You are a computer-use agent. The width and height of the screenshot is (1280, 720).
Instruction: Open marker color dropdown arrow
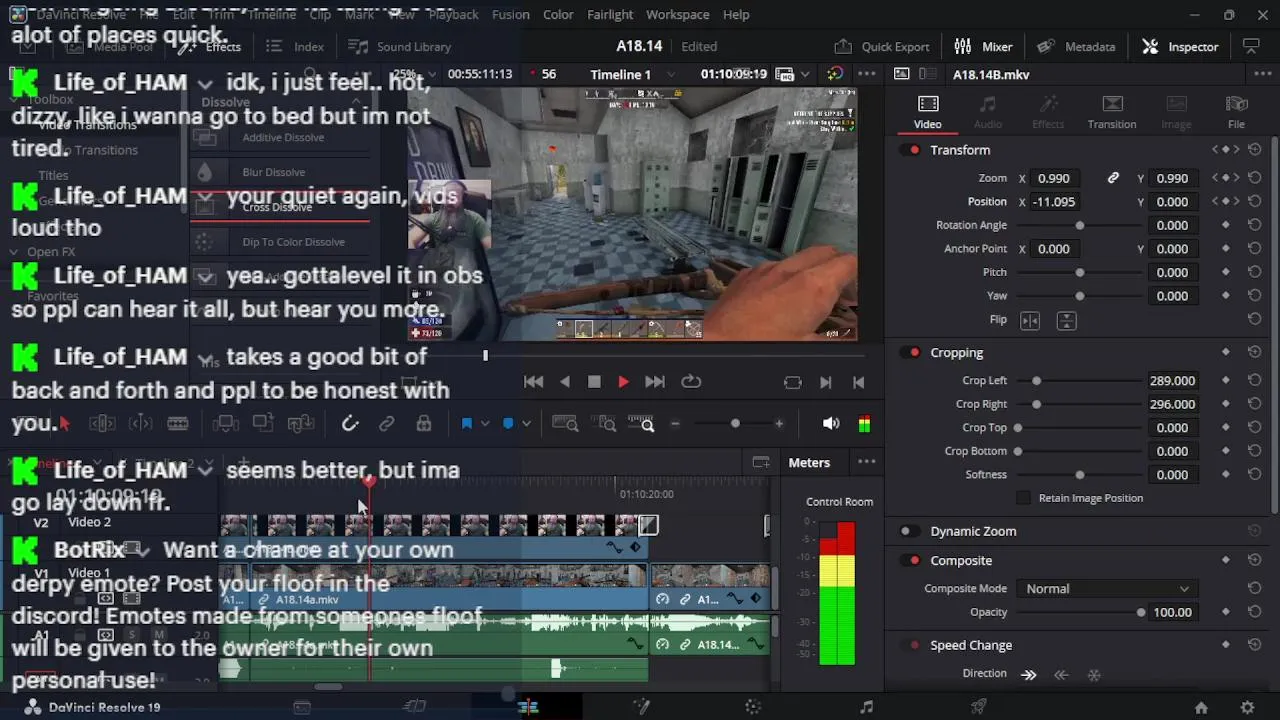pos(527,424)
